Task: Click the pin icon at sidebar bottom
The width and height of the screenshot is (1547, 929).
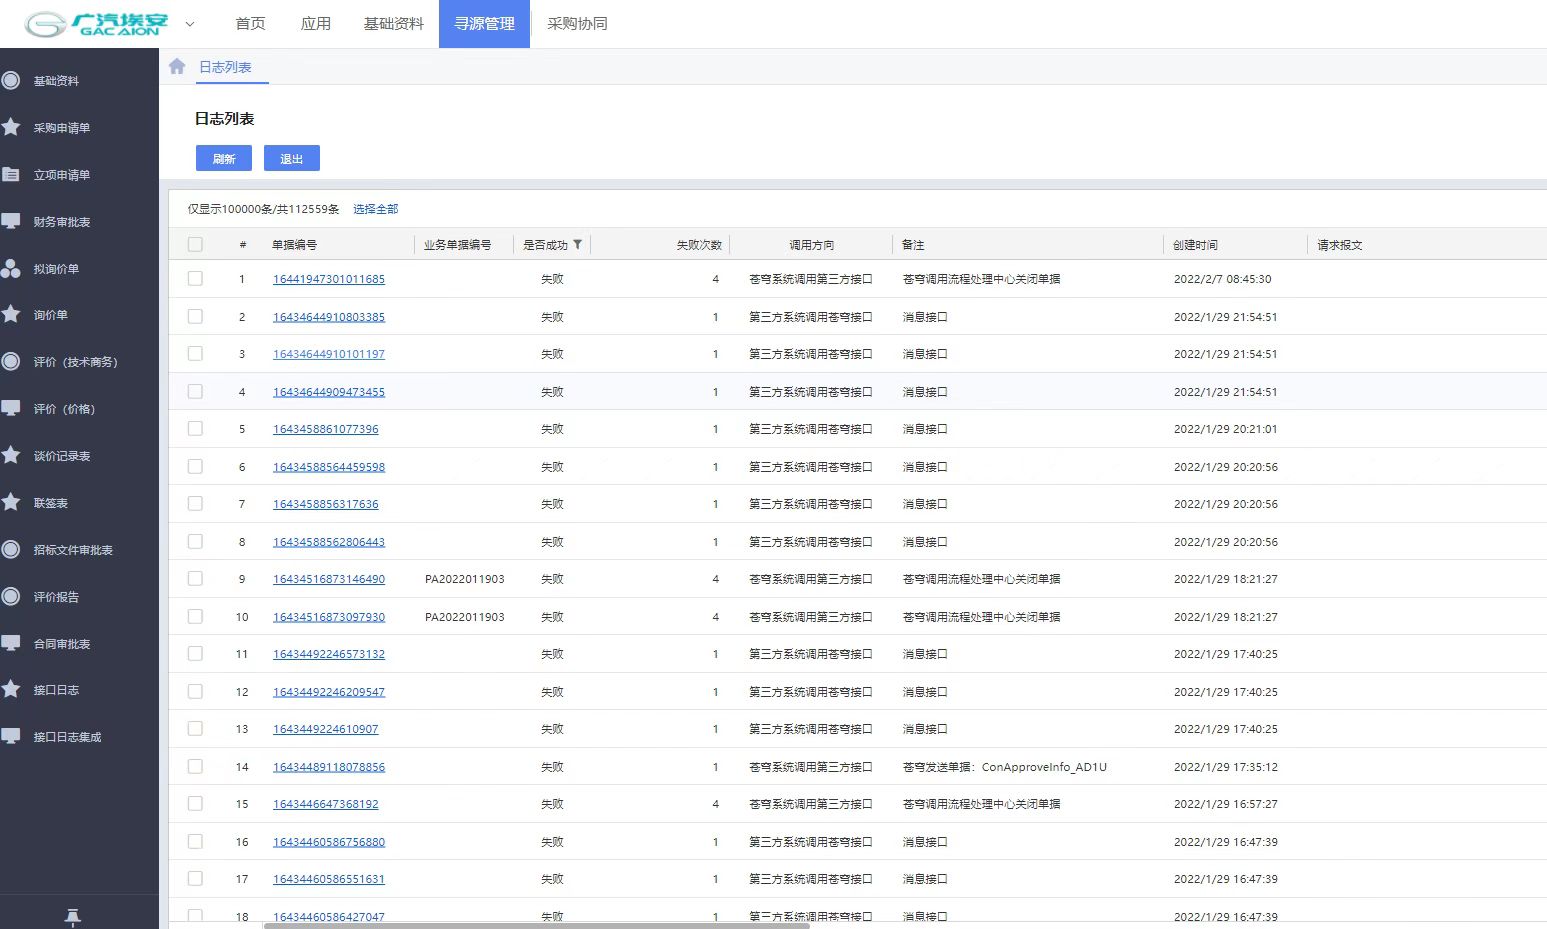Action: click(72, 917)
